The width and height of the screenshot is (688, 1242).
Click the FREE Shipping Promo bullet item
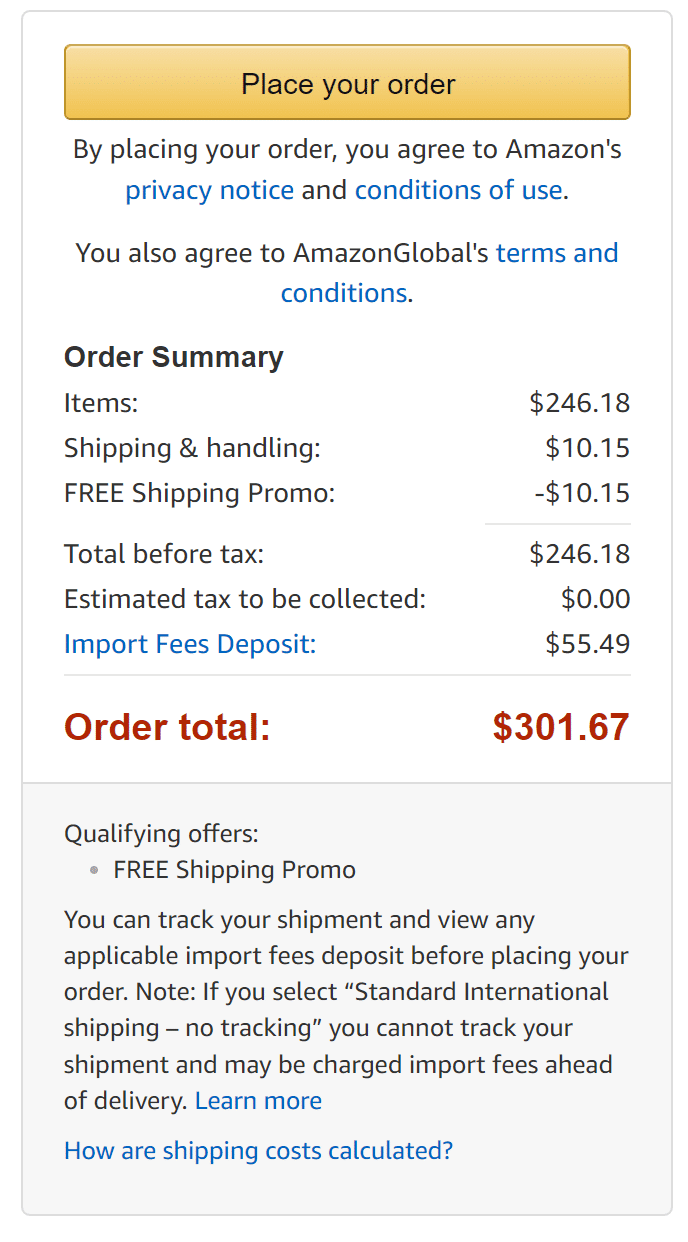pyautogui.click(x=234, y=870)
